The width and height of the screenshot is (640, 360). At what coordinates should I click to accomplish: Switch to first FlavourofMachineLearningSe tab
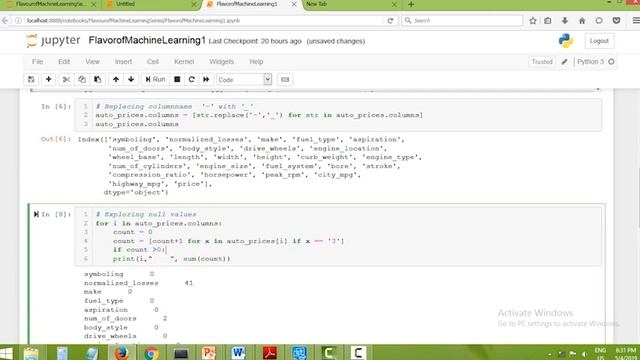[x=50, y=4]
